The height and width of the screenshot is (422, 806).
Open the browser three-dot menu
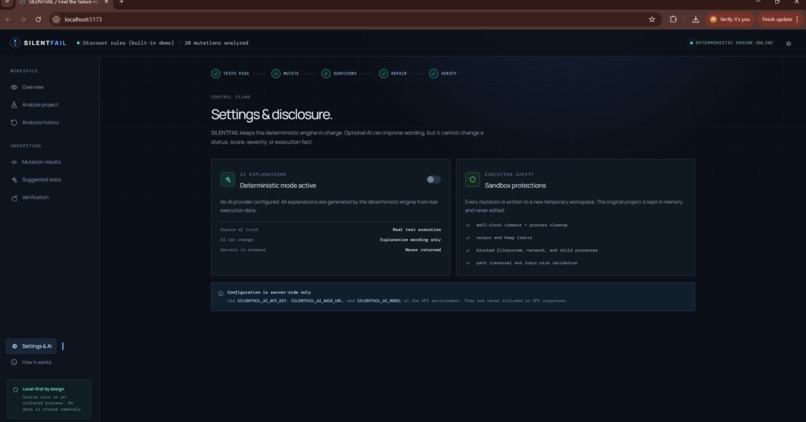(x=797, y=20)
